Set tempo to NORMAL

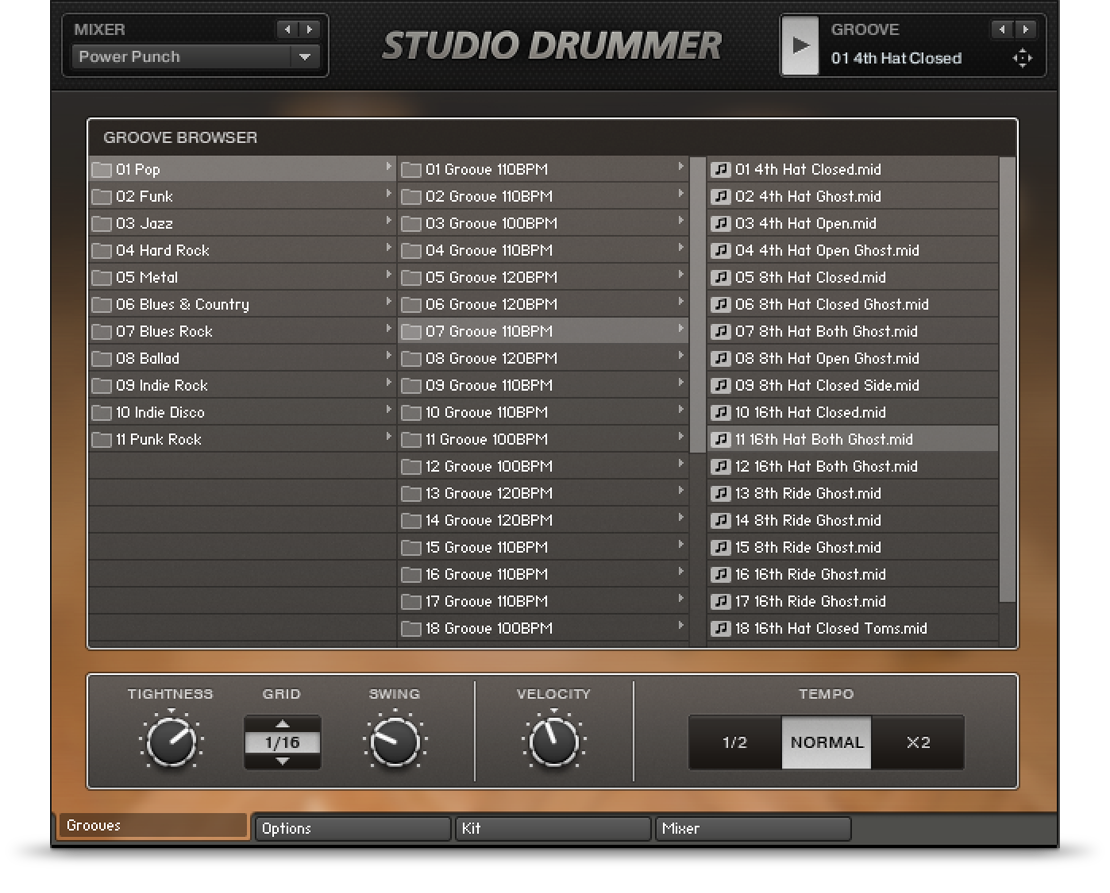click(x=826, y=743)
